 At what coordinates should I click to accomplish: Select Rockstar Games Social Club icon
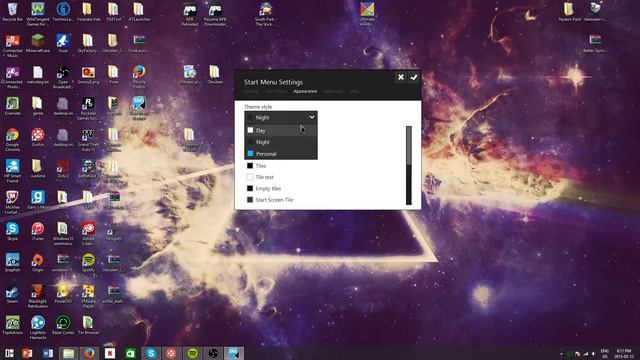(x=88, y=109)
